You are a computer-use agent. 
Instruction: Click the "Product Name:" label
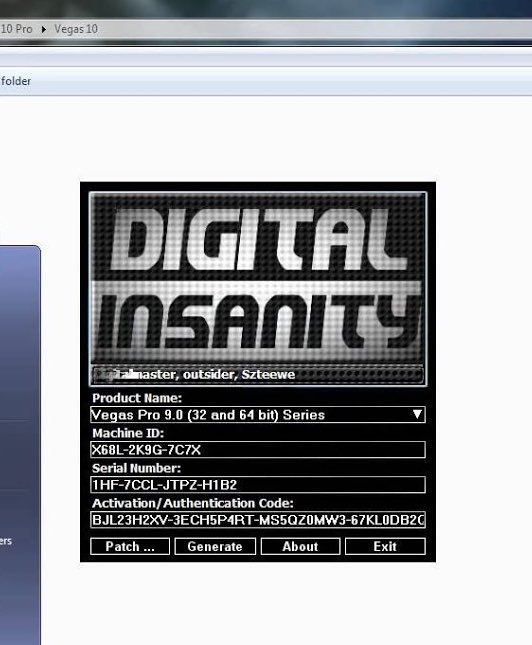tap(137, 398)
